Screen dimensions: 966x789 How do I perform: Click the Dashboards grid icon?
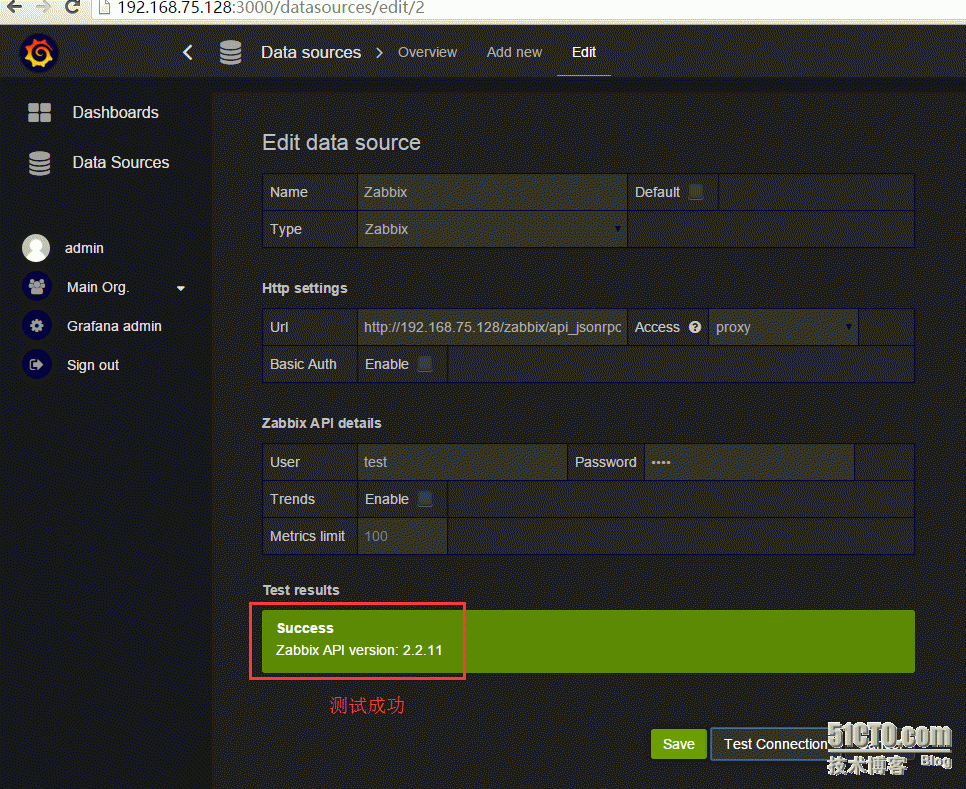pyautogui.click(x=39, y=113)
